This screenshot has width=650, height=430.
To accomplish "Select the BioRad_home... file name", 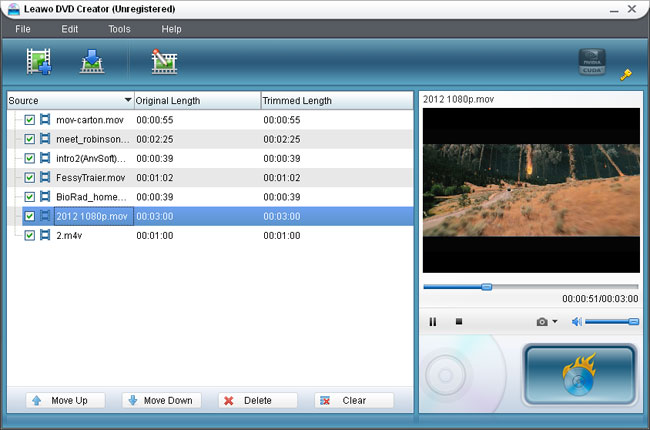I will pyautogui.click(x=91, y=197).
